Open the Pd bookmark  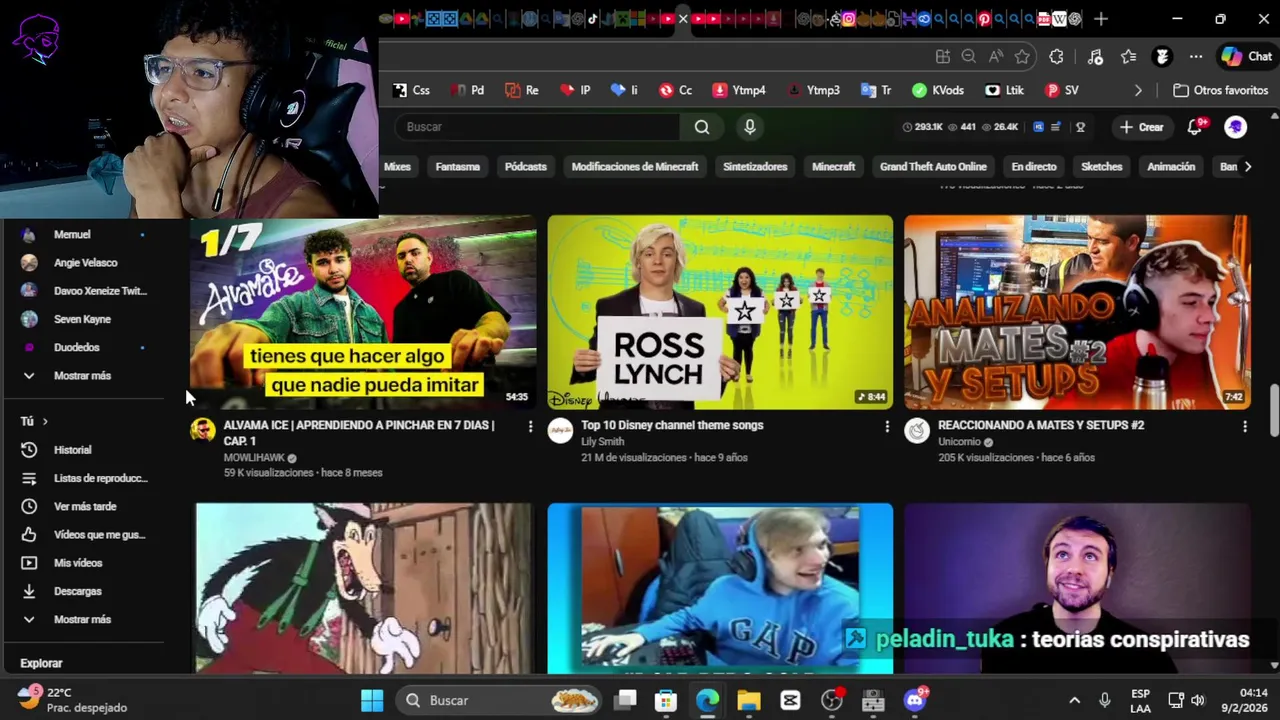point(467,90)
